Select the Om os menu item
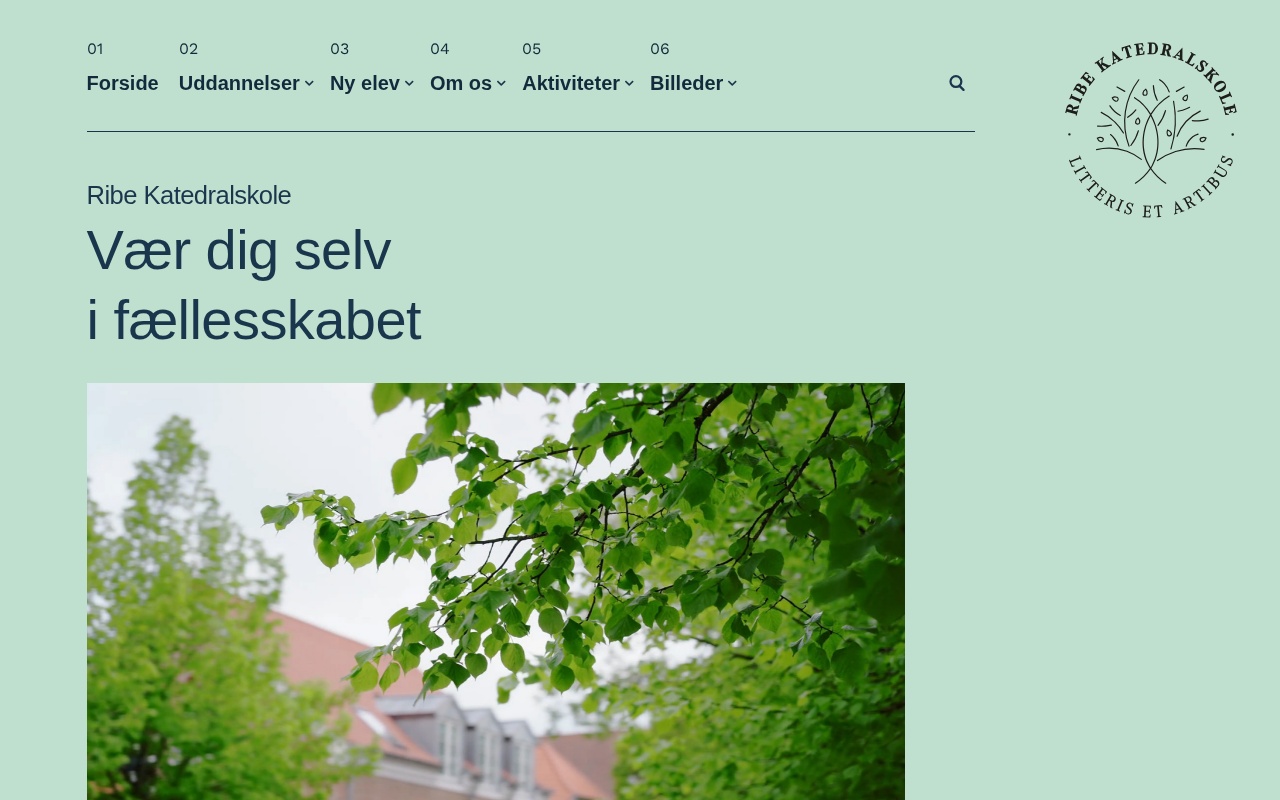 (x=461, y=83)
